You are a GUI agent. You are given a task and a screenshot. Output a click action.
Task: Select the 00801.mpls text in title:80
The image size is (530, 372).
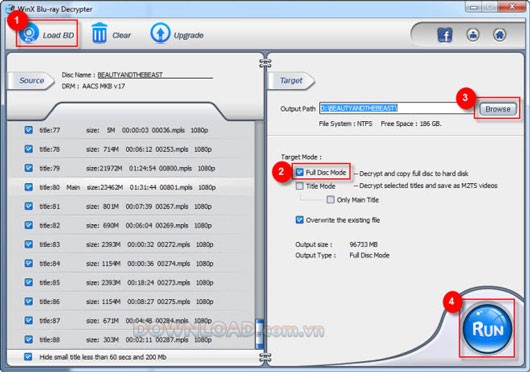click(x=176, y=187)
